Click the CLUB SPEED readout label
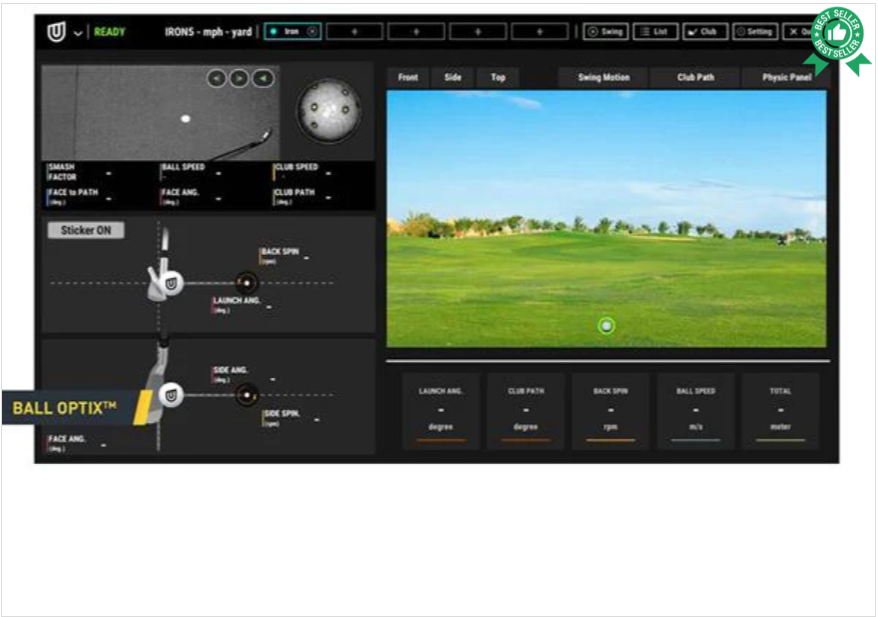The width and height of the screenshot is (878, 617). point(296,167)
